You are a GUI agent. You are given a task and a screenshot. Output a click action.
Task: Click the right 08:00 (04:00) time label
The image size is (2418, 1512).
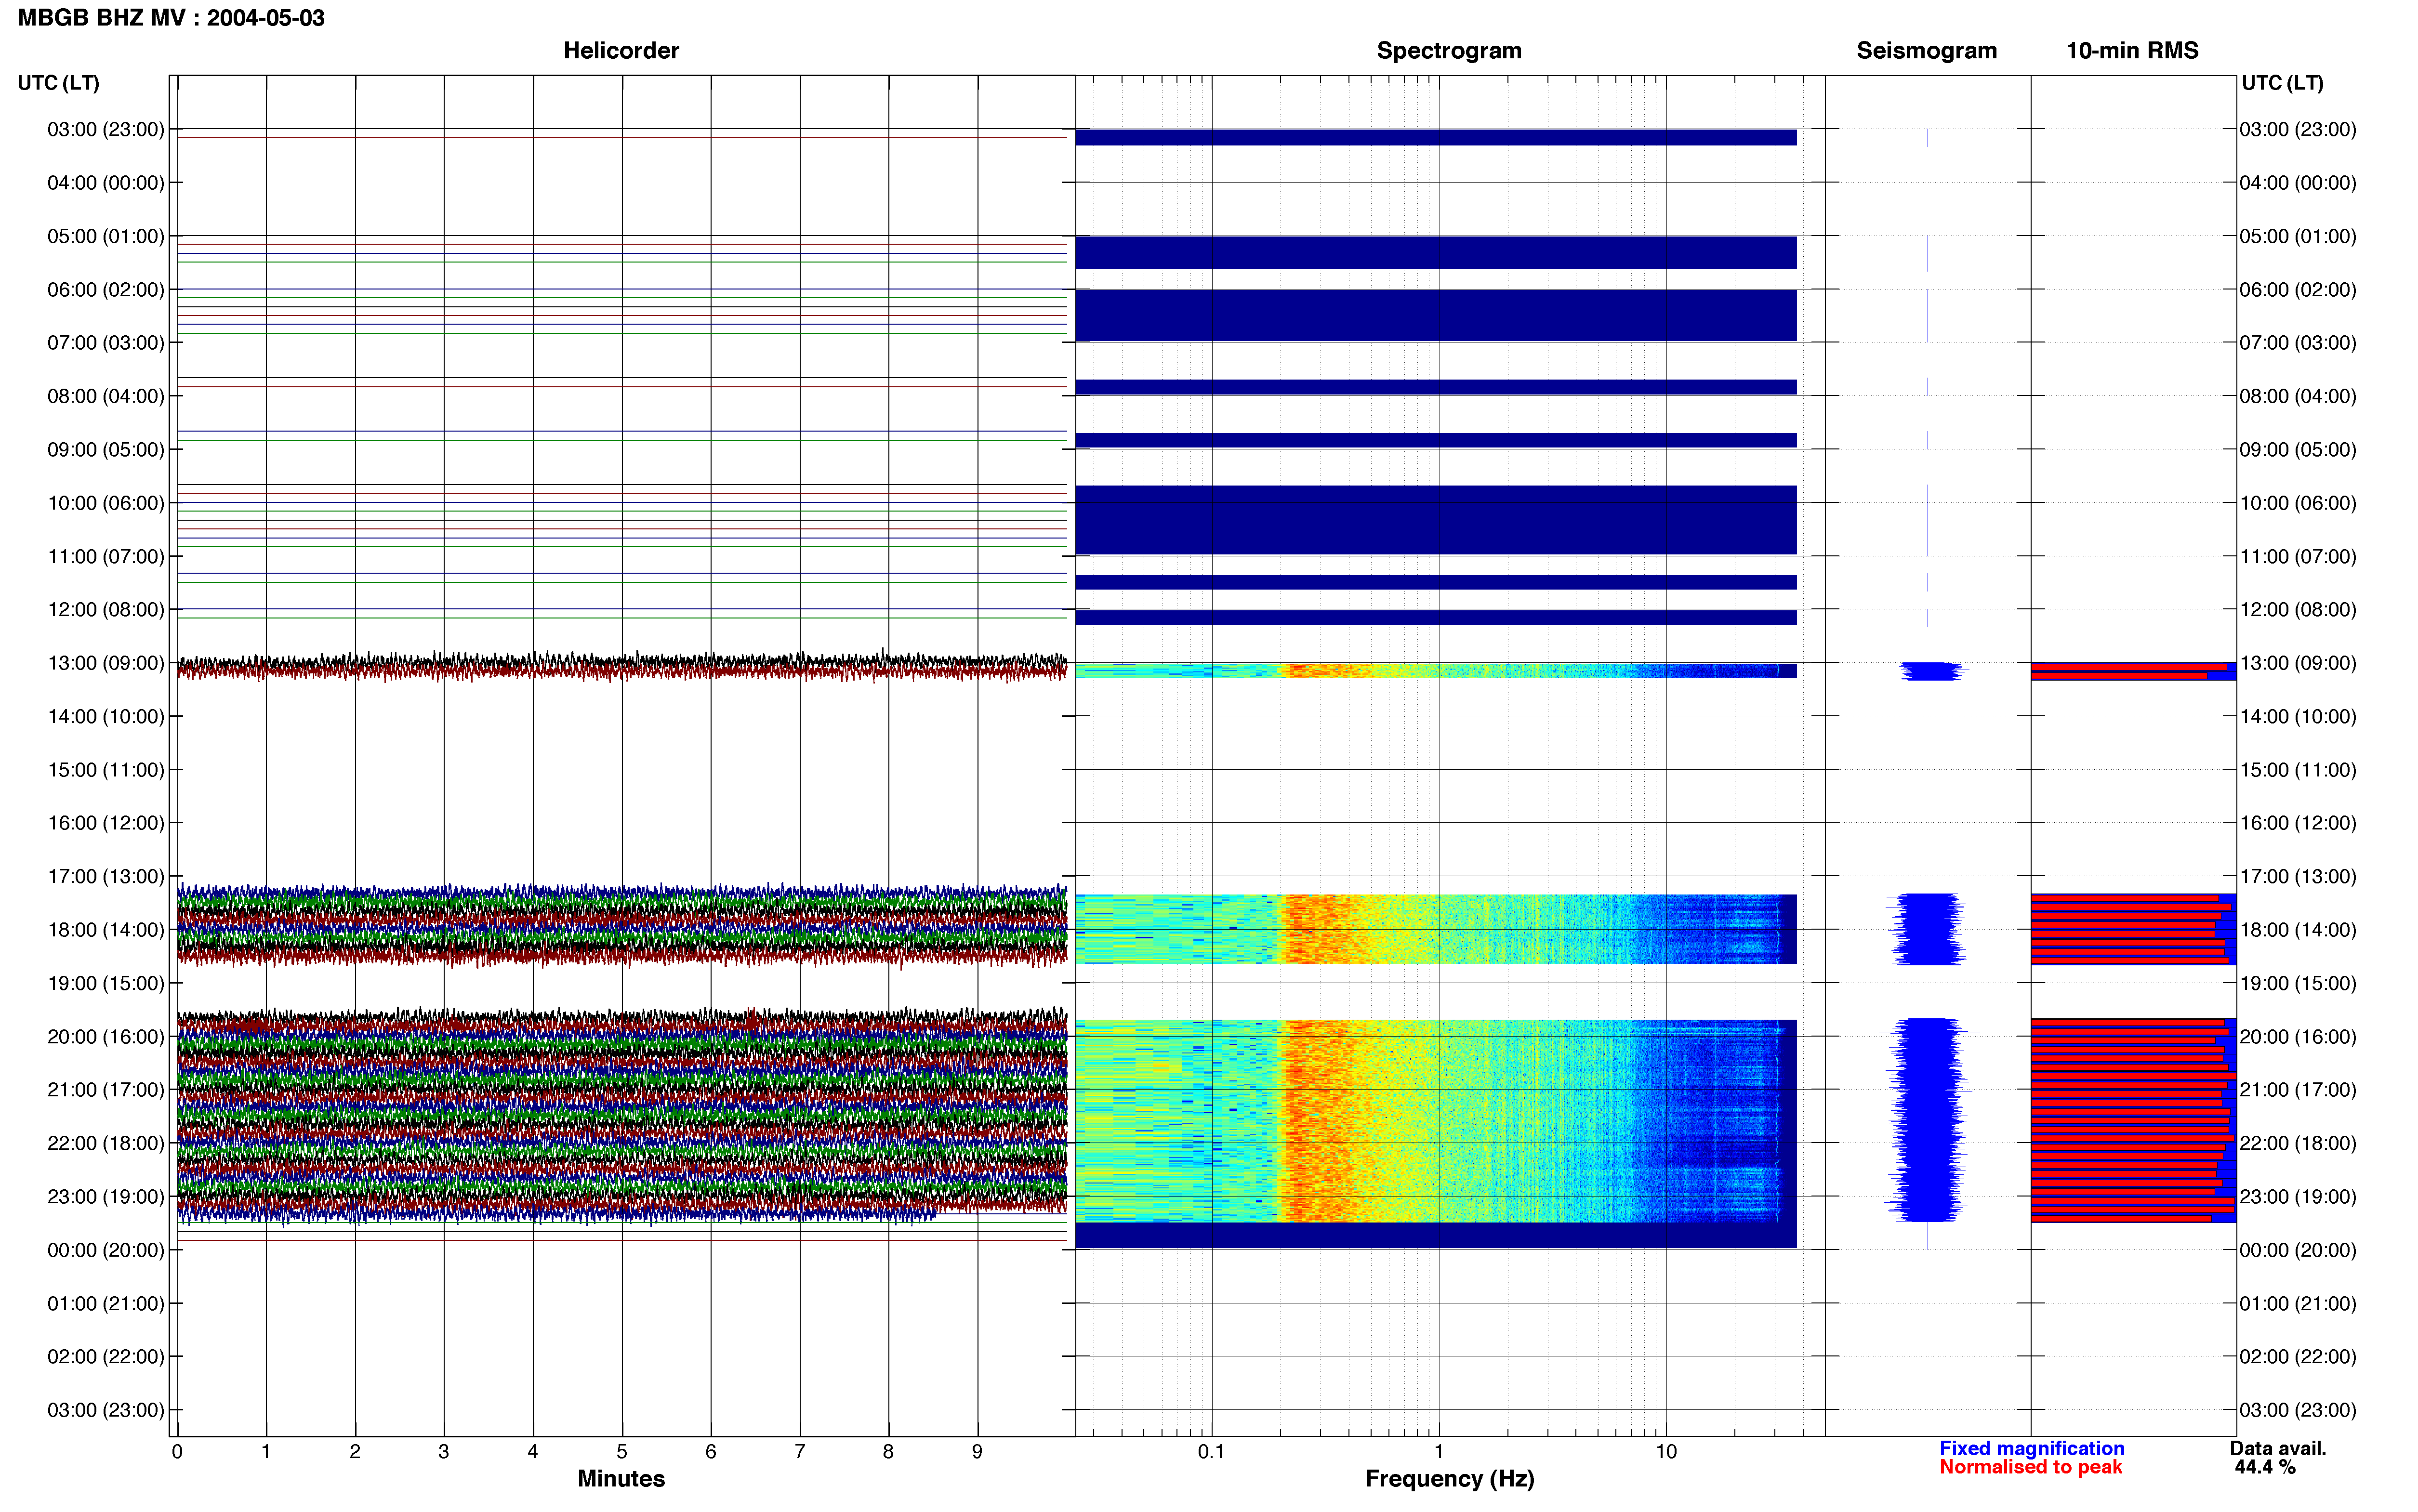2298,396
